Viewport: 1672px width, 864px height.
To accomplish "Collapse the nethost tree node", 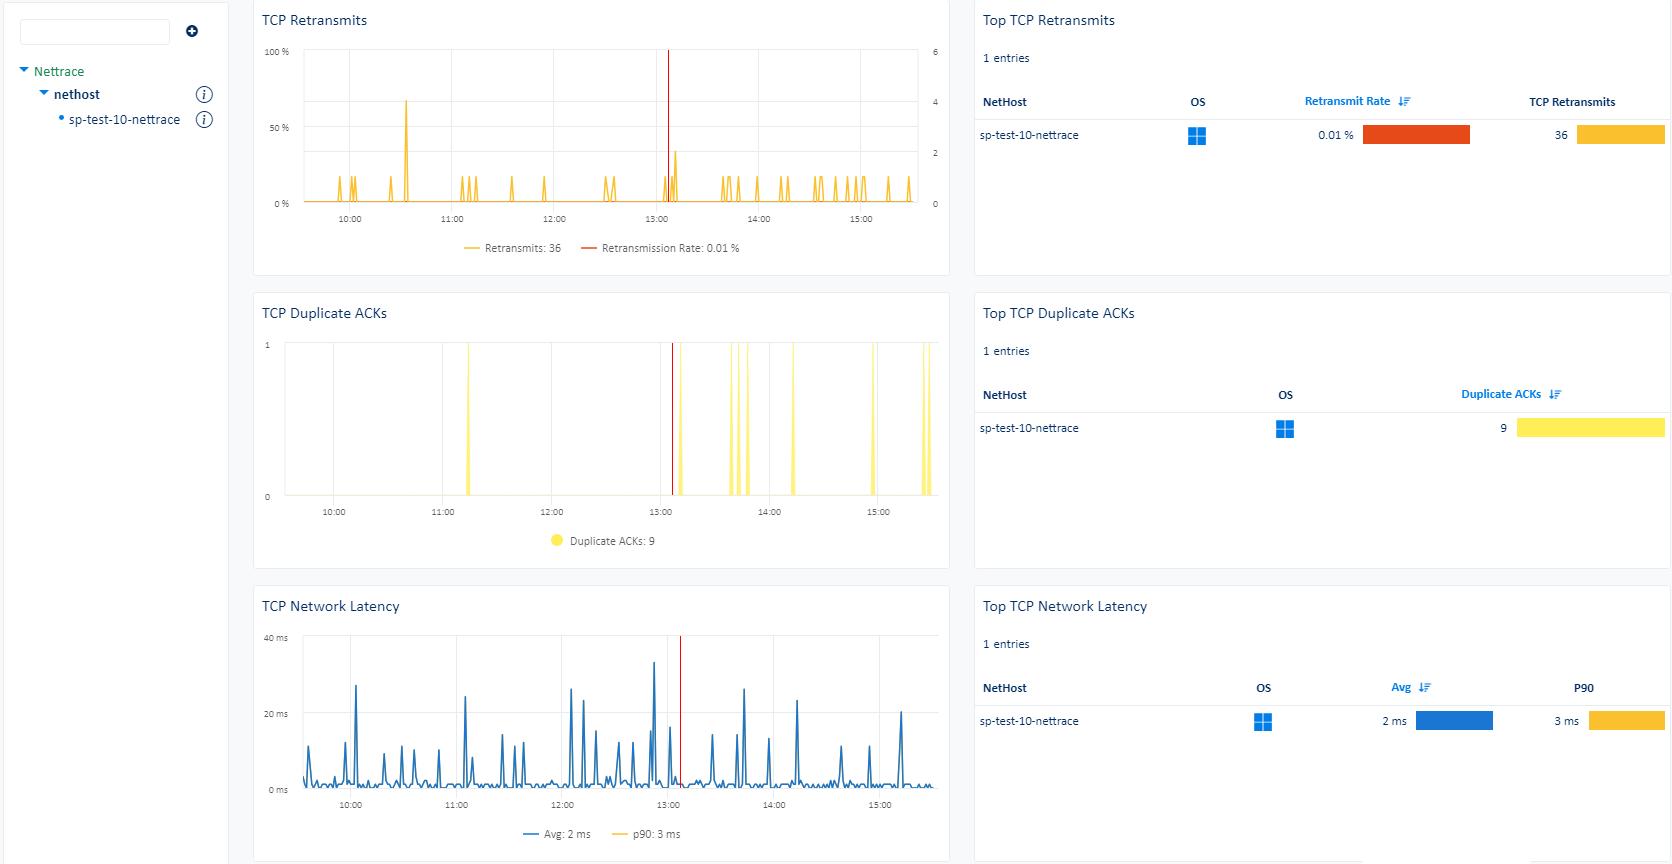I will [44, 94].
